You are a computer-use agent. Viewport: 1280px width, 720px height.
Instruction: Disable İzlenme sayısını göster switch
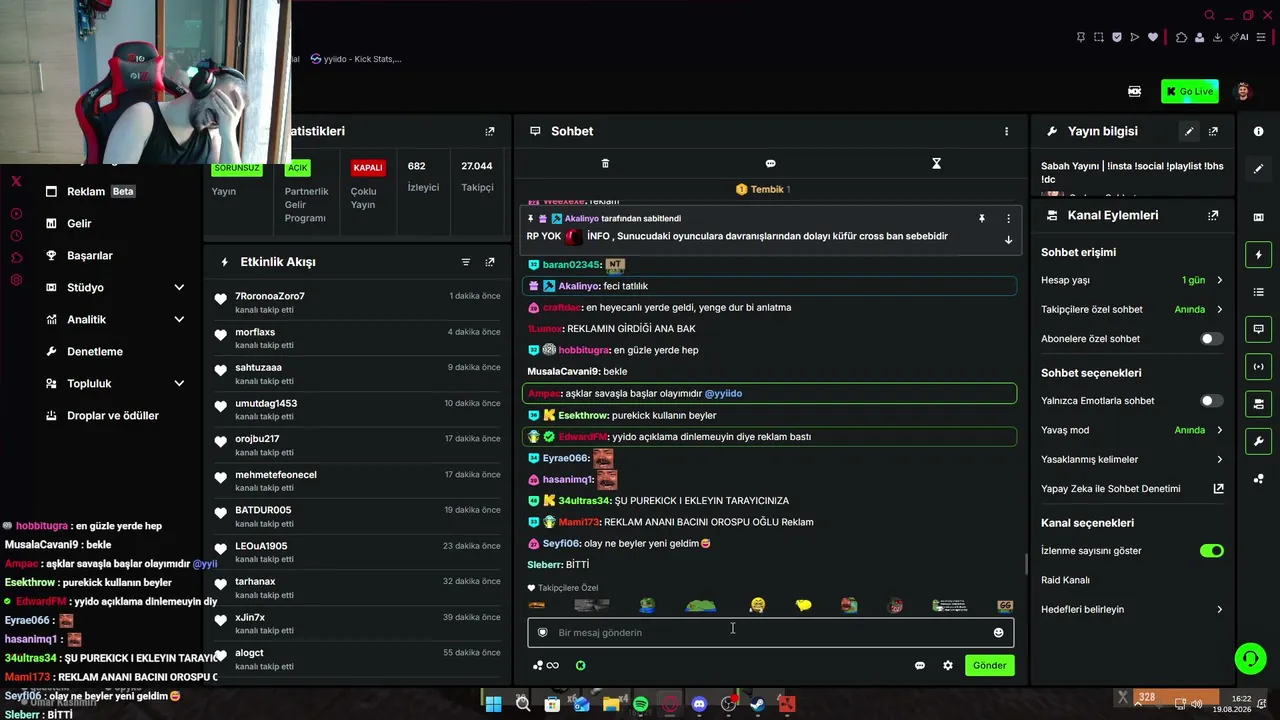coord(1211,551)
